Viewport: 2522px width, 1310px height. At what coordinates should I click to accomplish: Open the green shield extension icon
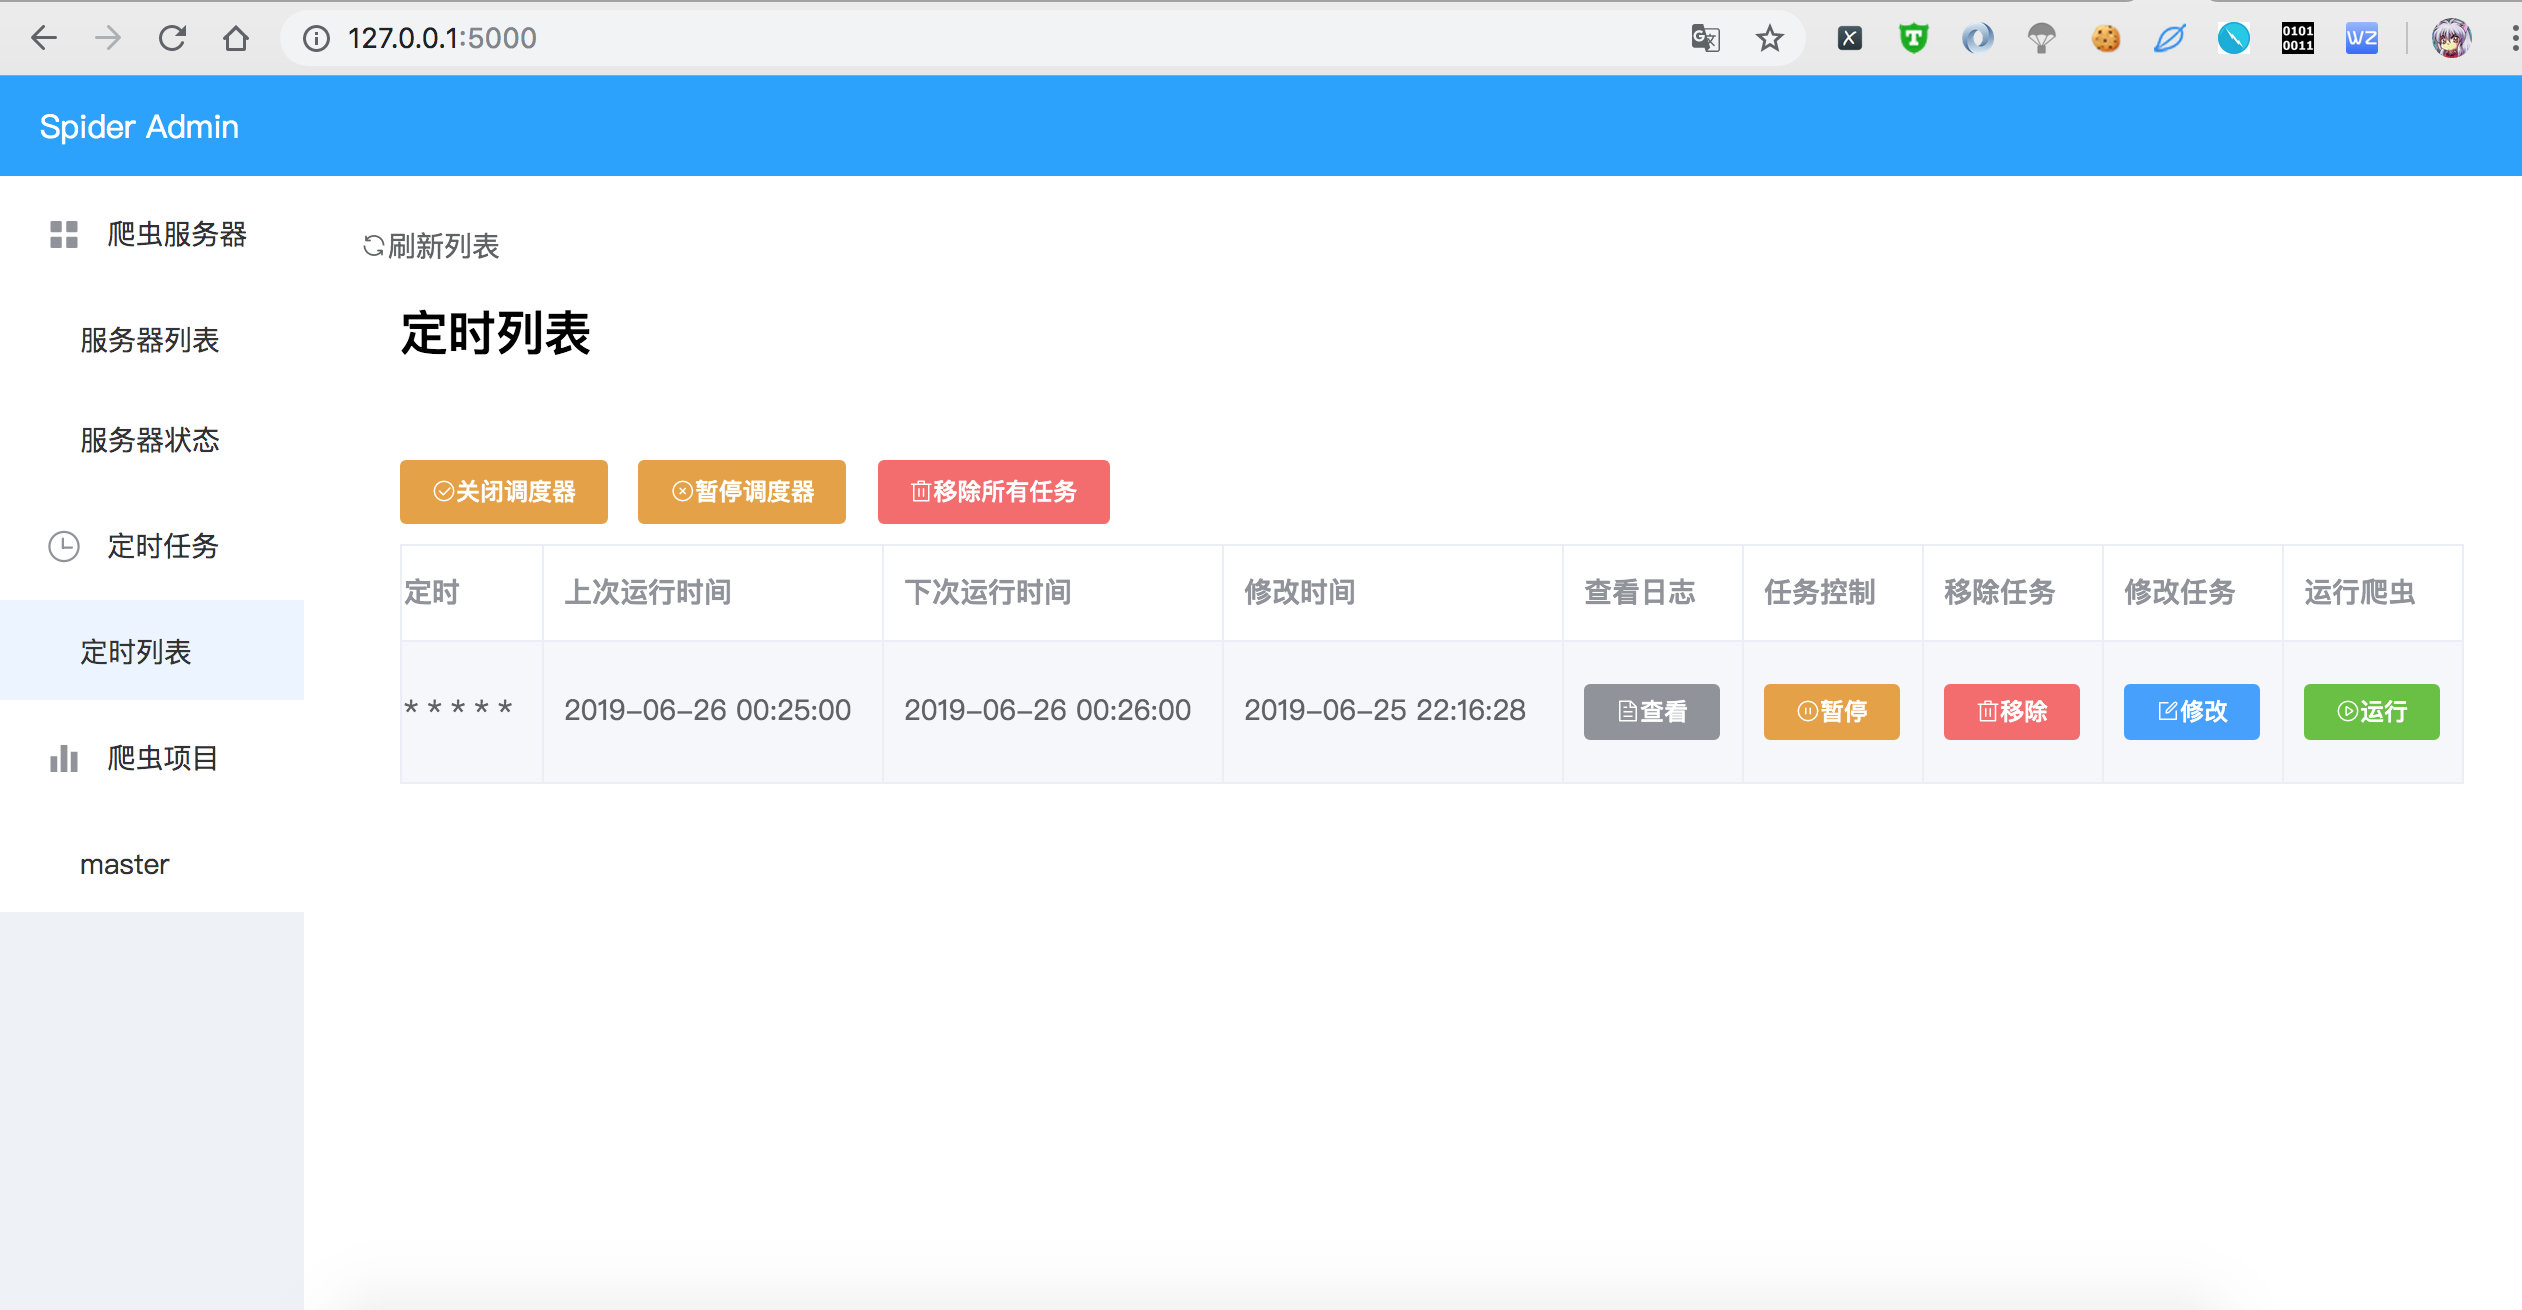[x=1913, y=38]
